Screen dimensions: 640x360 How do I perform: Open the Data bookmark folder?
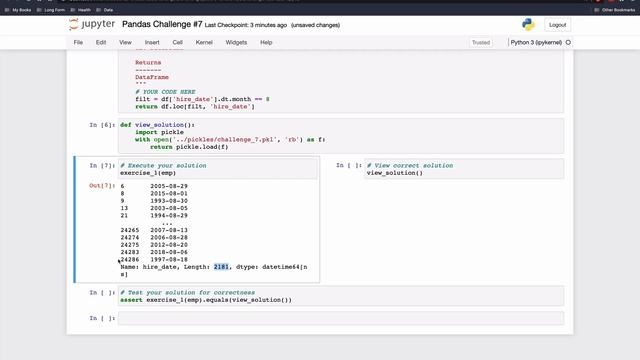point(105,10)
